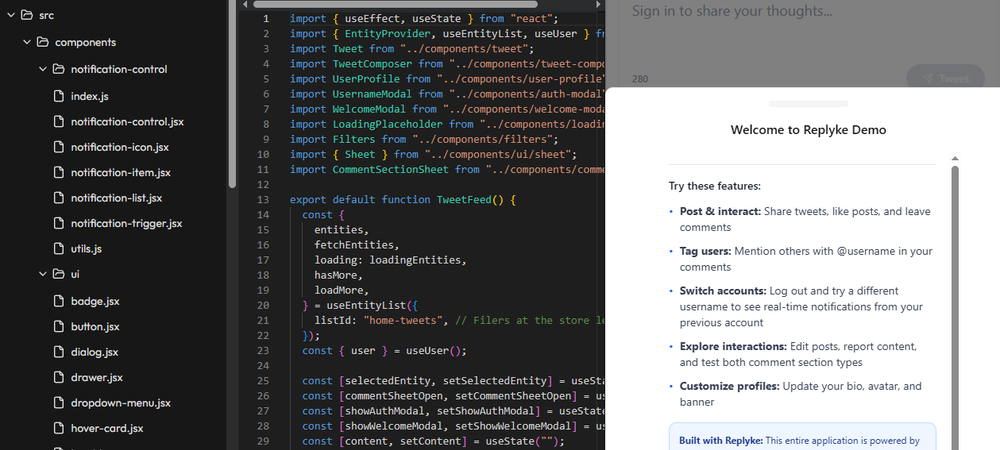
Task: Click the notification-control.jsx file icon
Action: [x=59, y=121]
